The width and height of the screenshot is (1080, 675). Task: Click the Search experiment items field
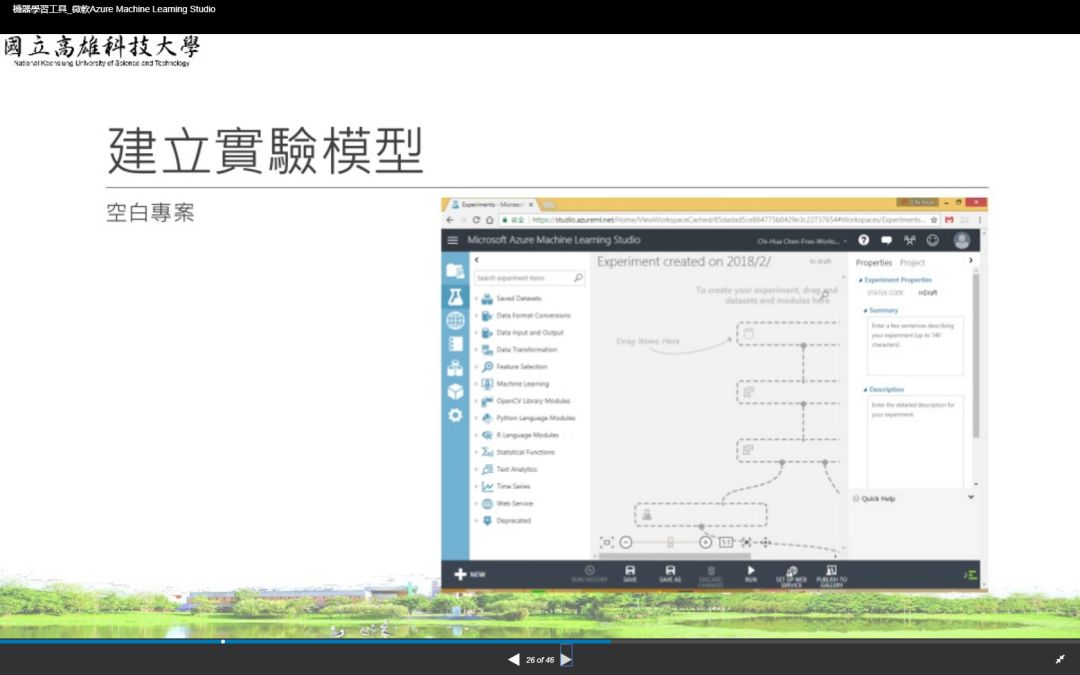pyautogui.click(x=529, y=278)
